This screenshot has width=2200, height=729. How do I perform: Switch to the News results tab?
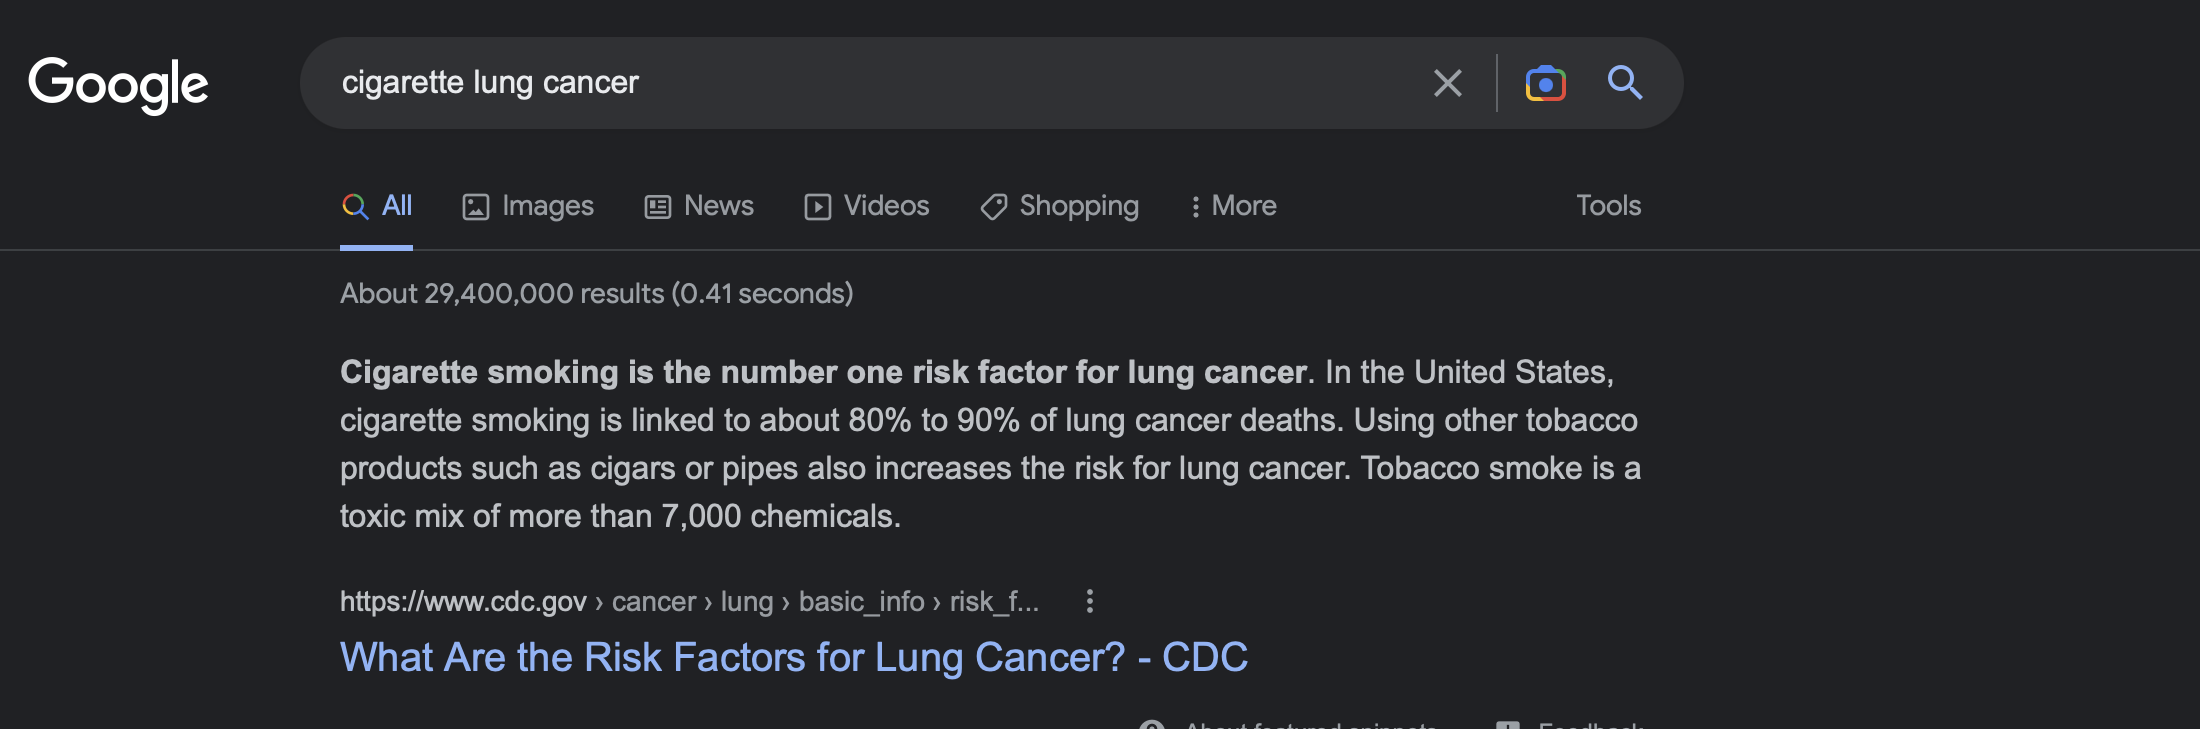699,206
